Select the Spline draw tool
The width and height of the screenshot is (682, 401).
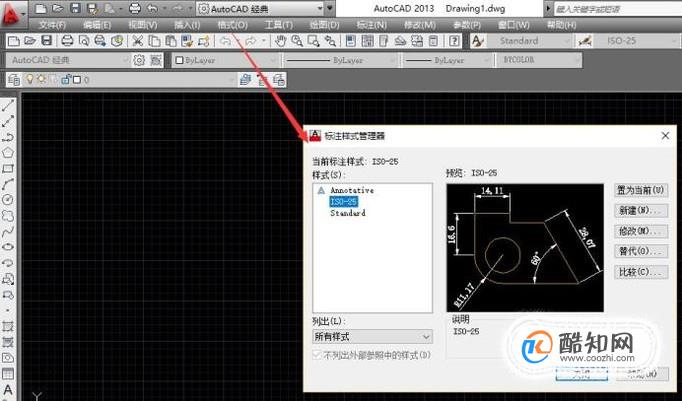(x=8, y=231)
